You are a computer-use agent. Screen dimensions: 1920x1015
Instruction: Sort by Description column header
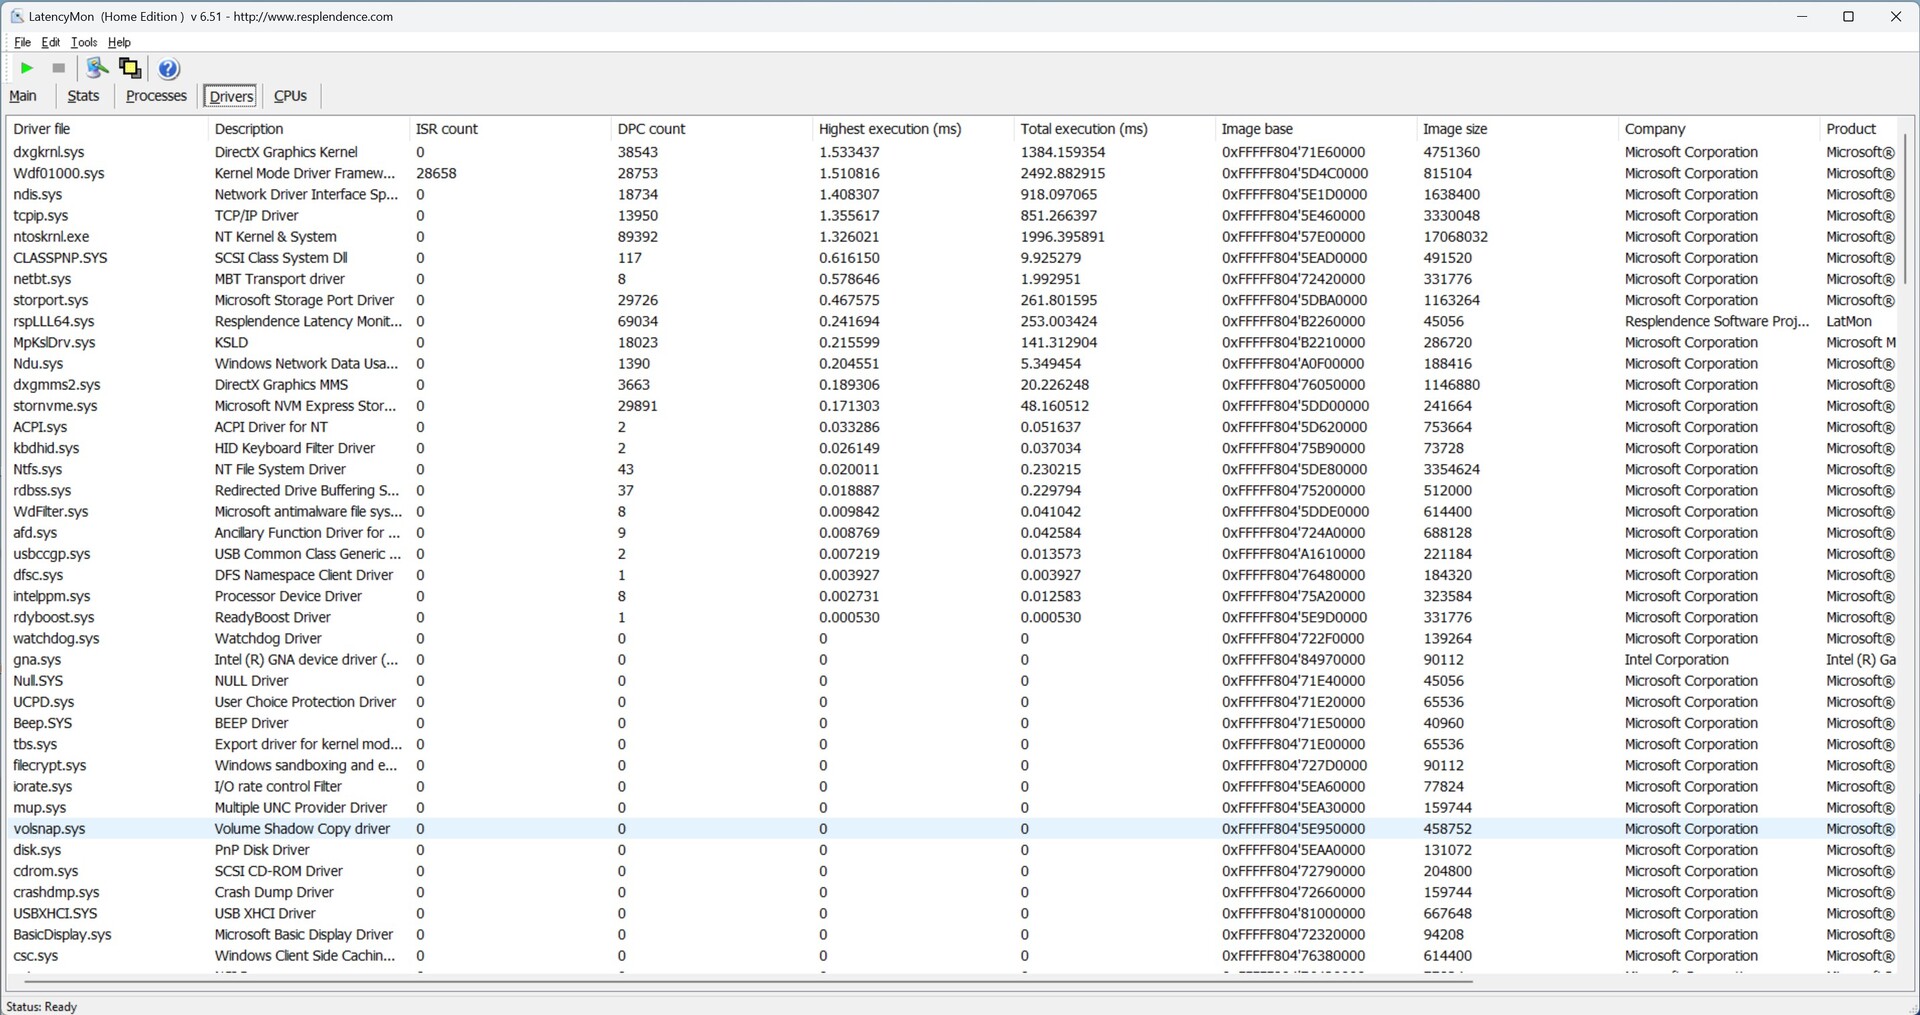pos(308,129)
